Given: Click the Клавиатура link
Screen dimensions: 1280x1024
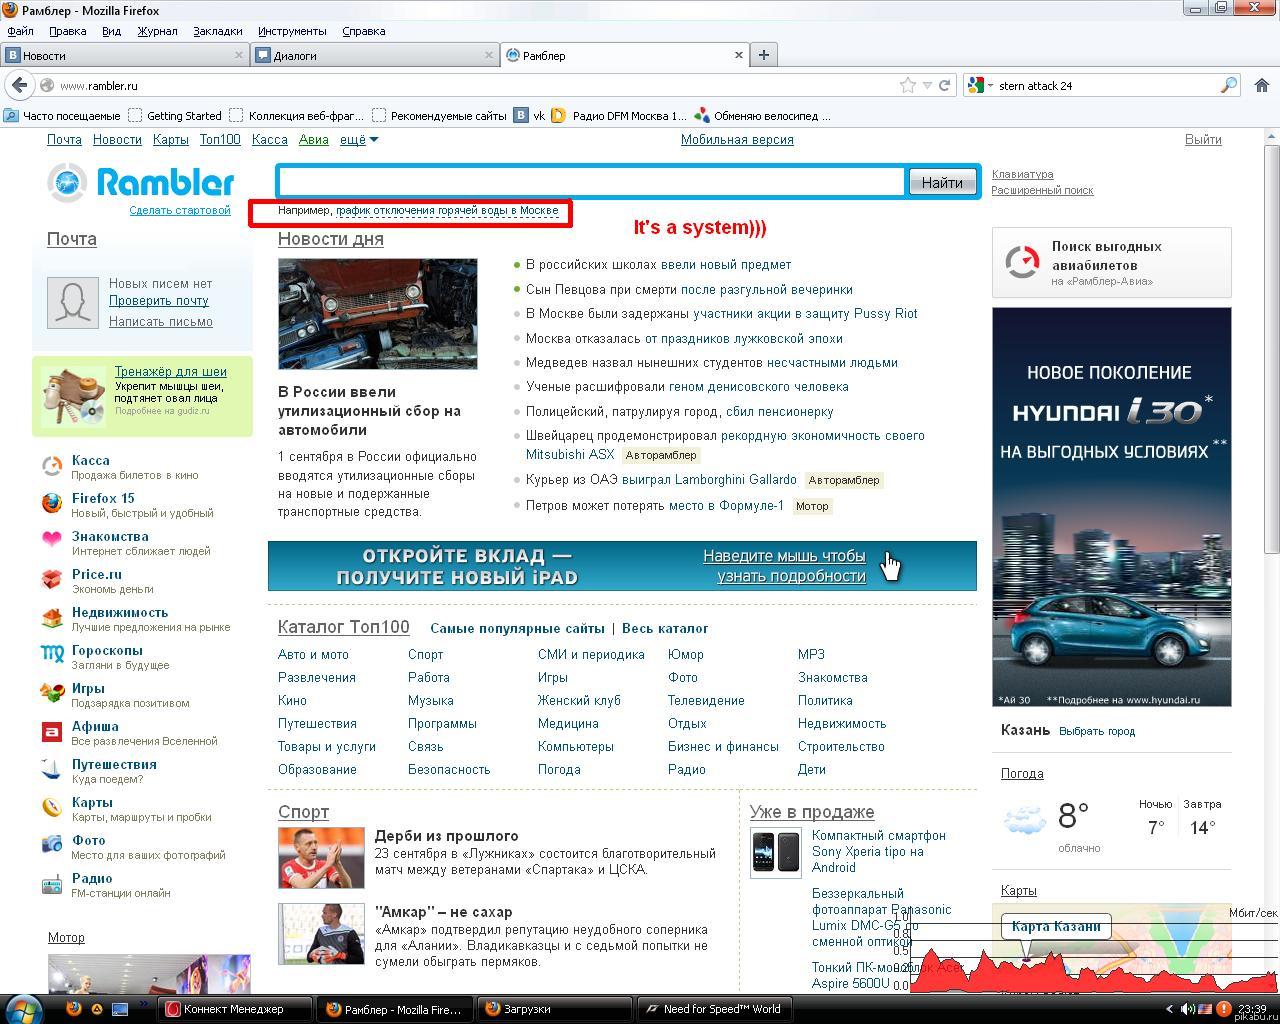Looking at the screenshot, I should coord(1022,174).
